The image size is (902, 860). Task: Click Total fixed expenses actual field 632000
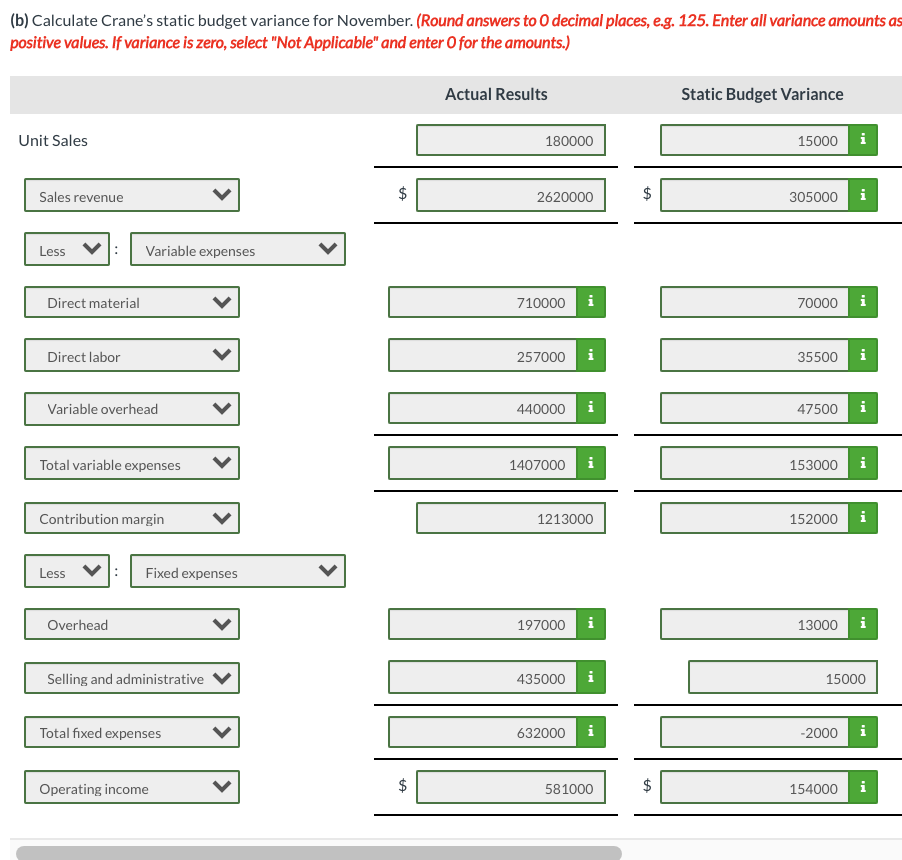(483, 732)
